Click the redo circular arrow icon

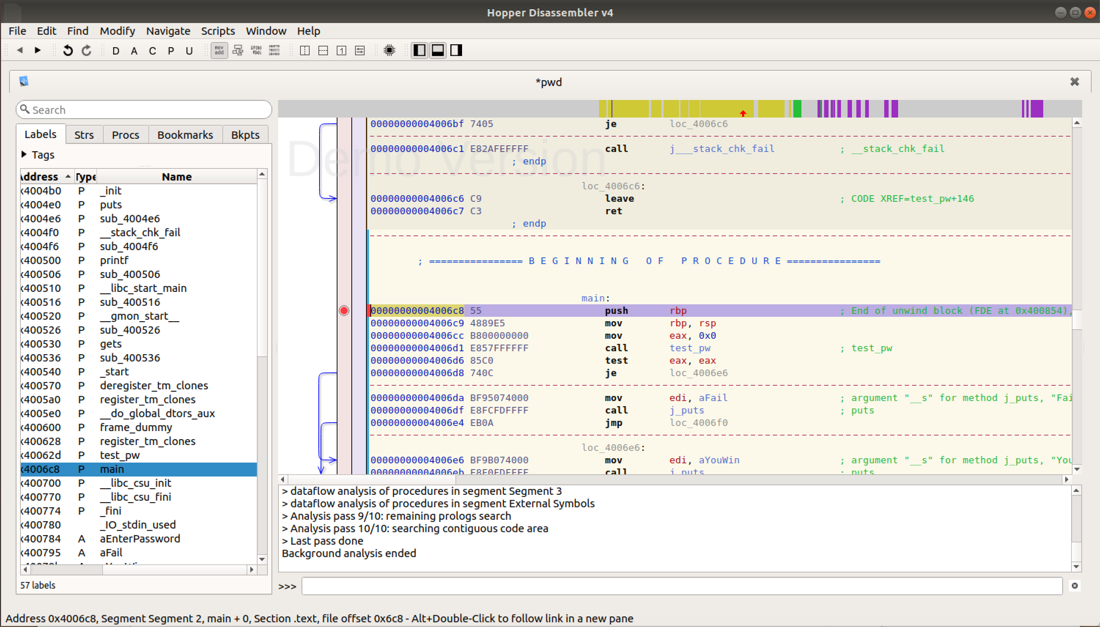coord(87,50)
